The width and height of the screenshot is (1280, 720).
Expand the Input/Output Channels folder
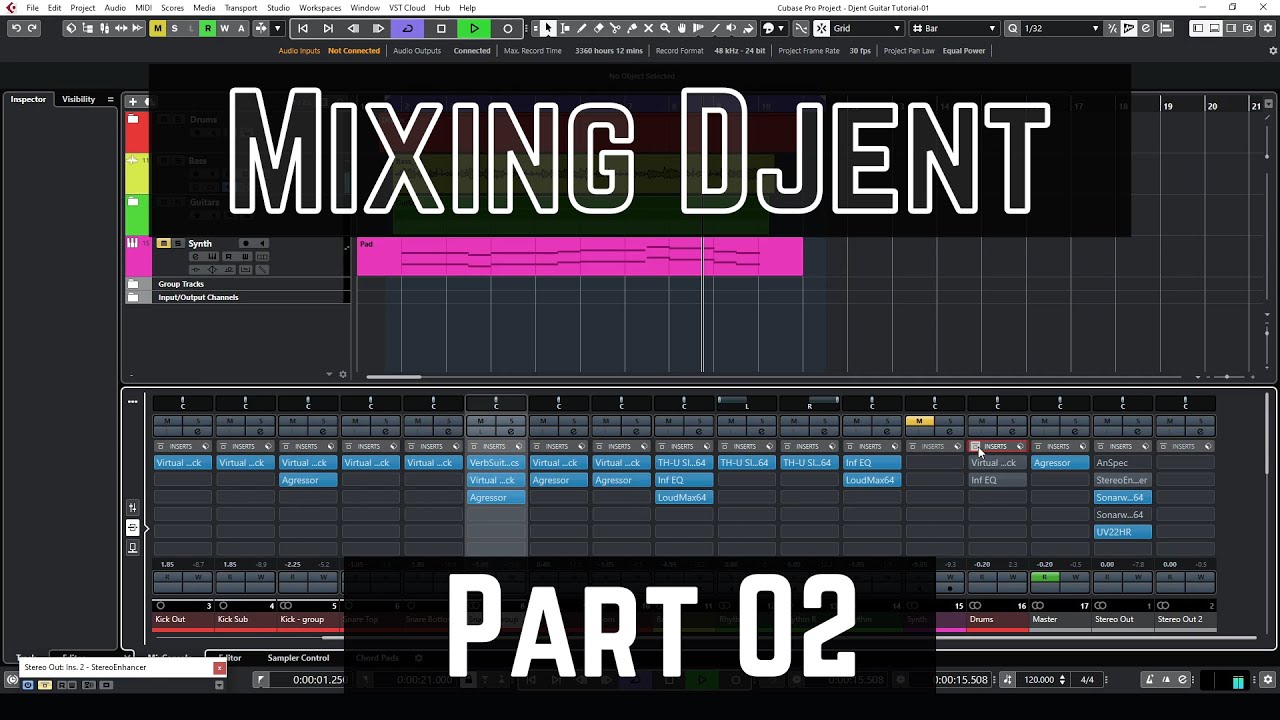pos(133,297)
